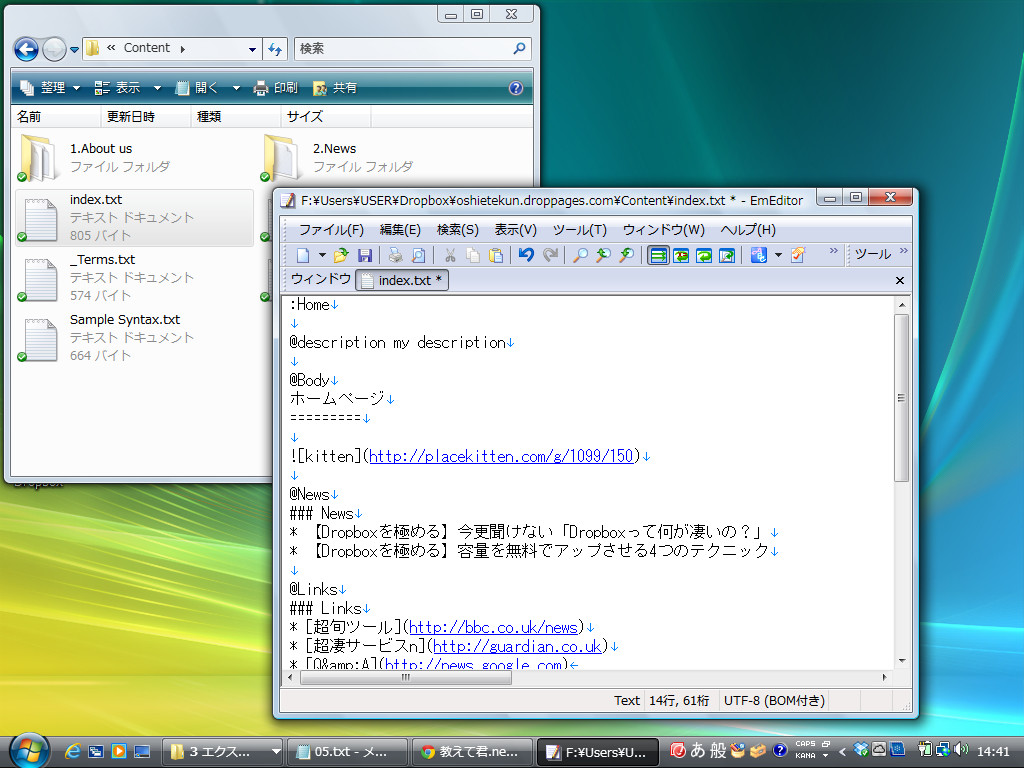
Task: Toggle Wrap by Page mode
Action: point(727,255)
